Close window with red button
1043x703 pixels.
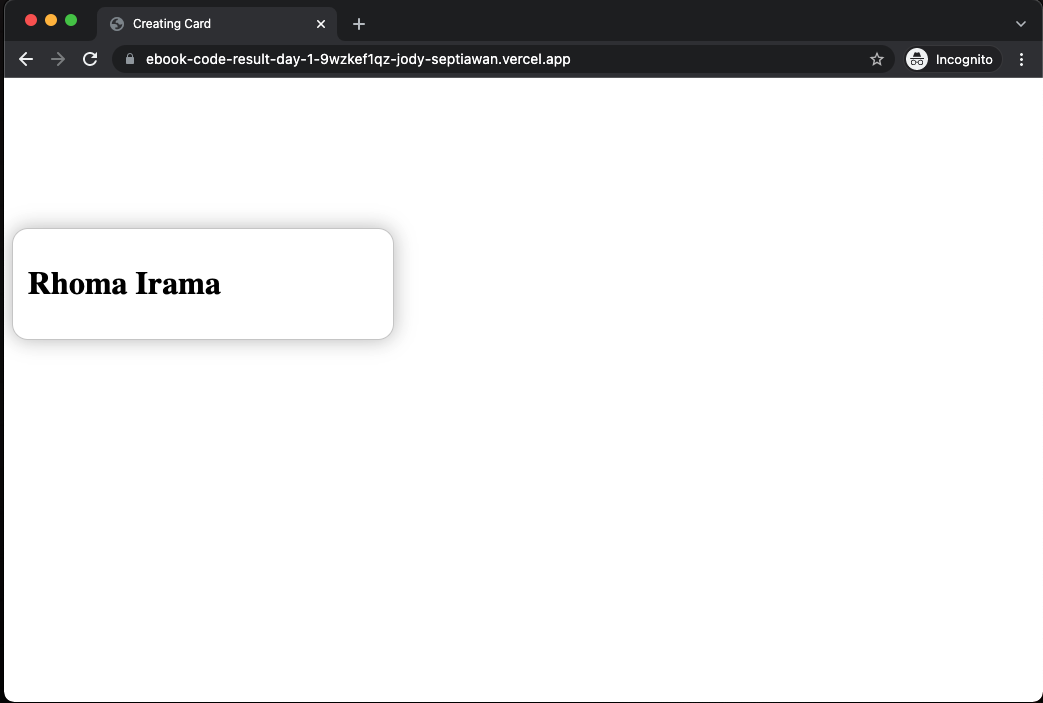[31, 20]
